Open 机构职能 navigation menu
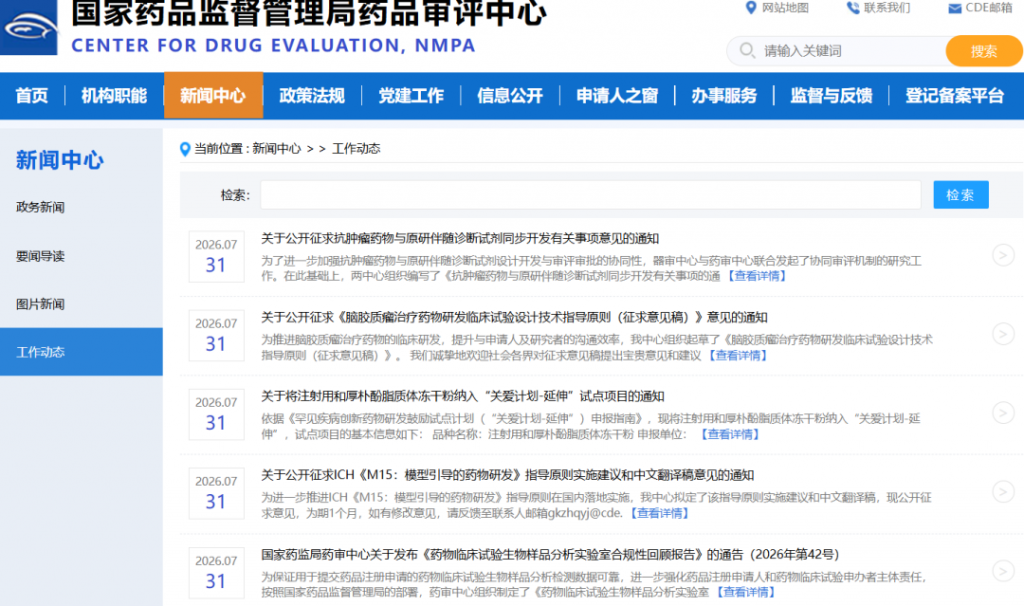This screenshot has width=1024, height=606. tap(114, 95)
